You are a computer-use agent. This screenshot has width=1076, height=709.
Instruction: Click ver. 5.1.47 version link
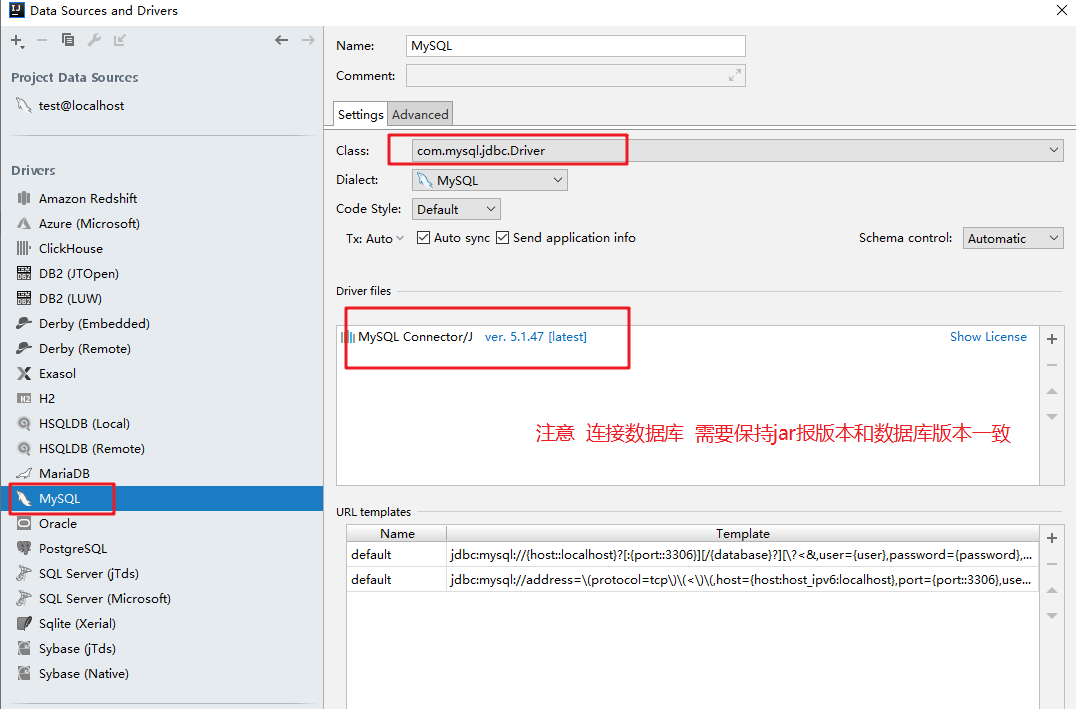[x=535, y=337]
